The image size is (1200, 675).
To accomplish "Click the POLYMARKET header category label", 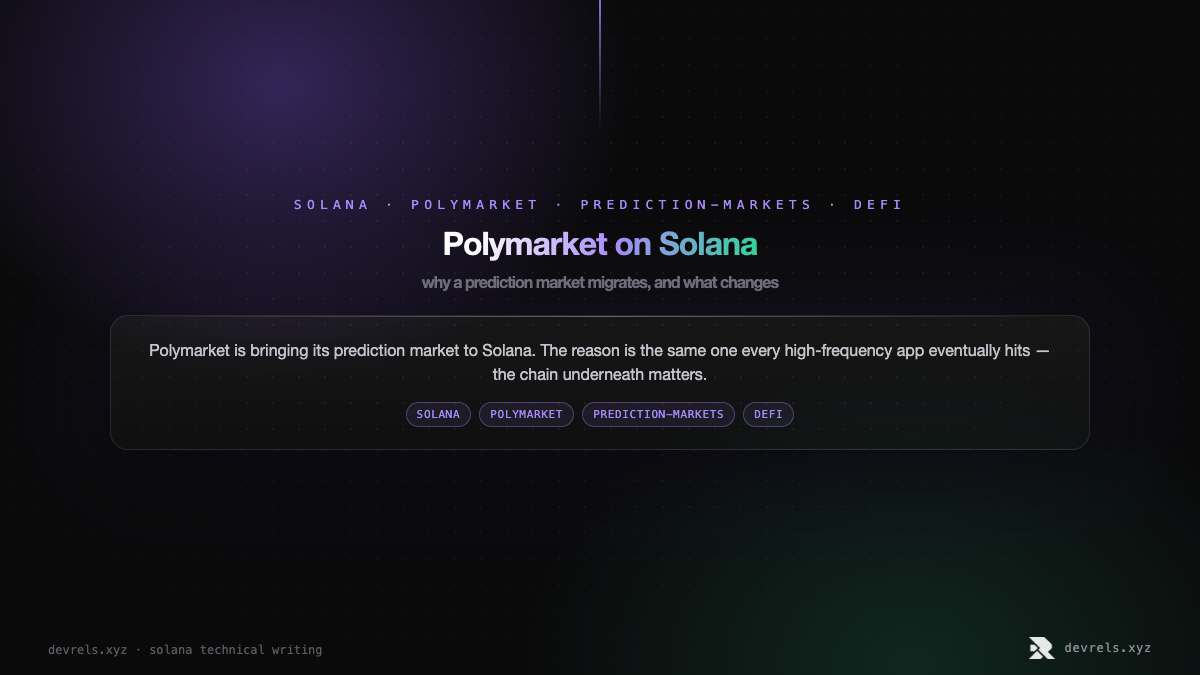I will [x=475, y=204].
